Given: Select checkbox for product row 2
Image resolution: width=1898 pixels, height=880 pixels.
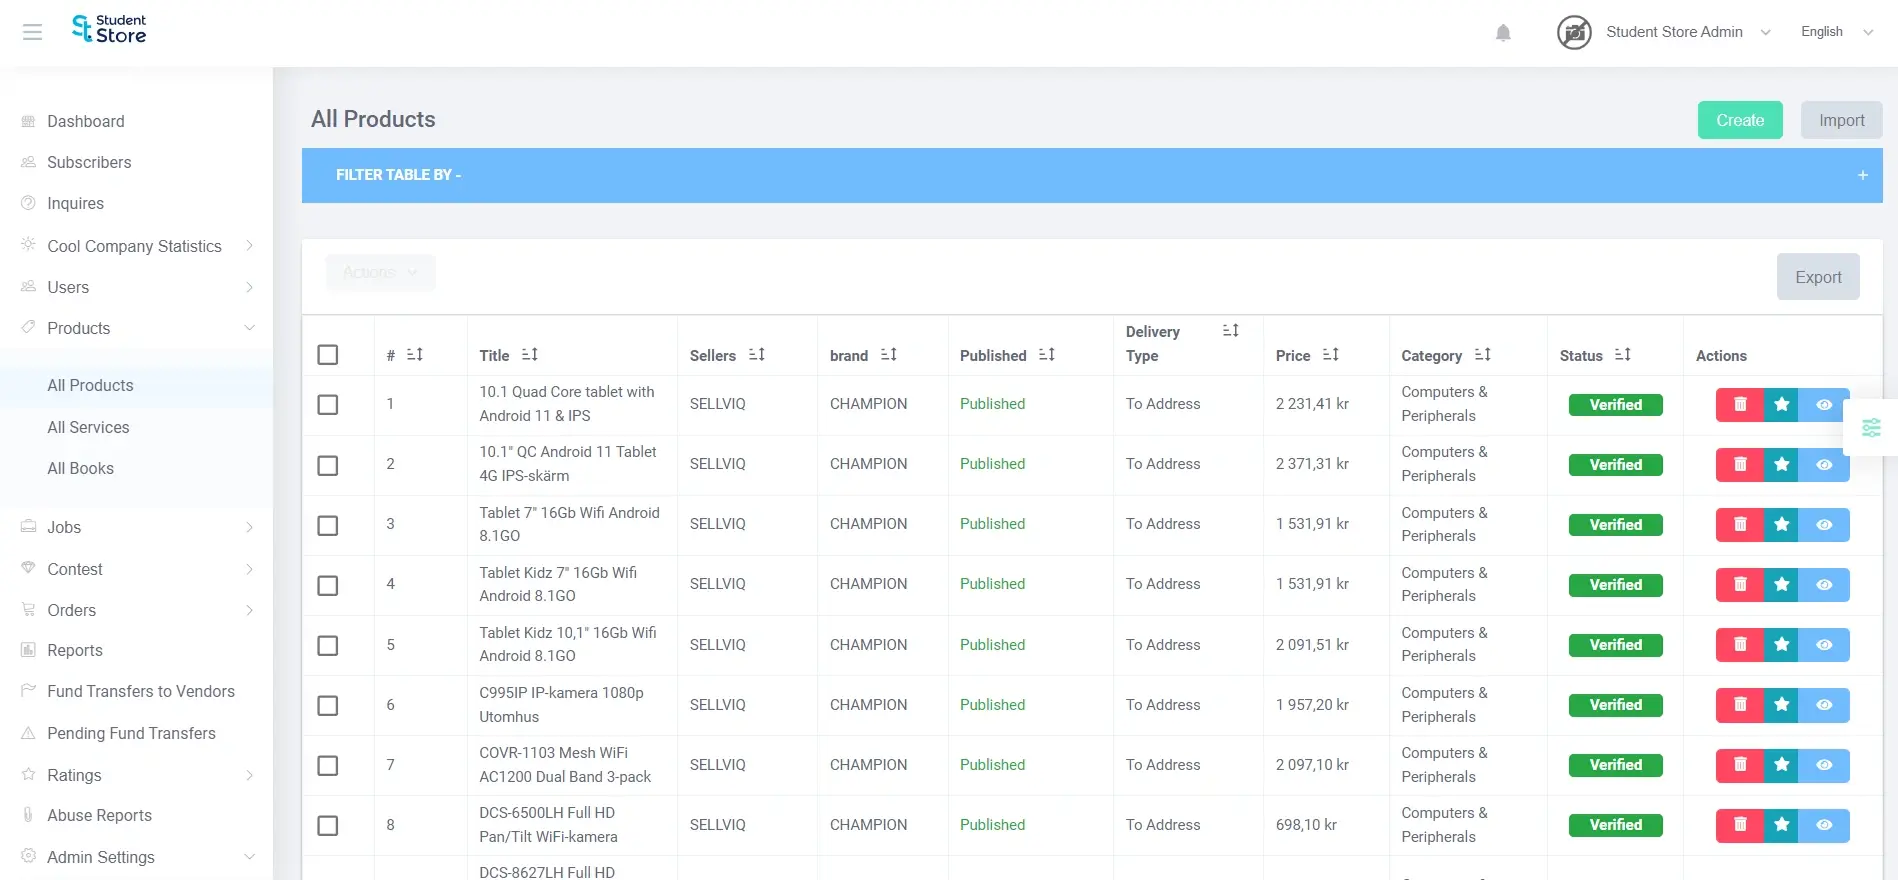Looking at the screenshot, I should coord(328,465).
